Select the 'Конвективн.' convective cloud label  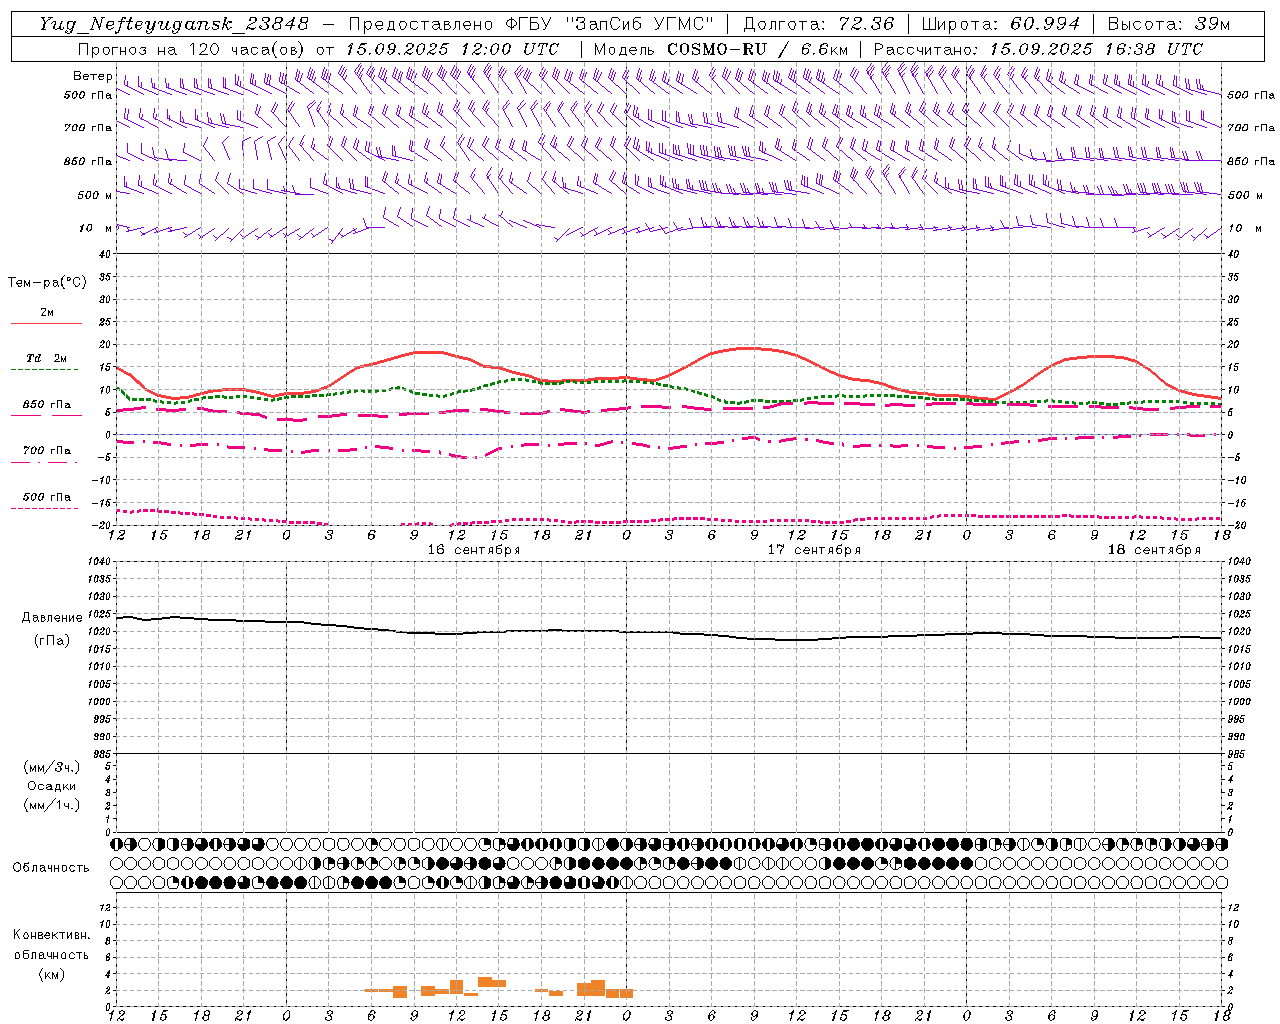click(52, 935)
